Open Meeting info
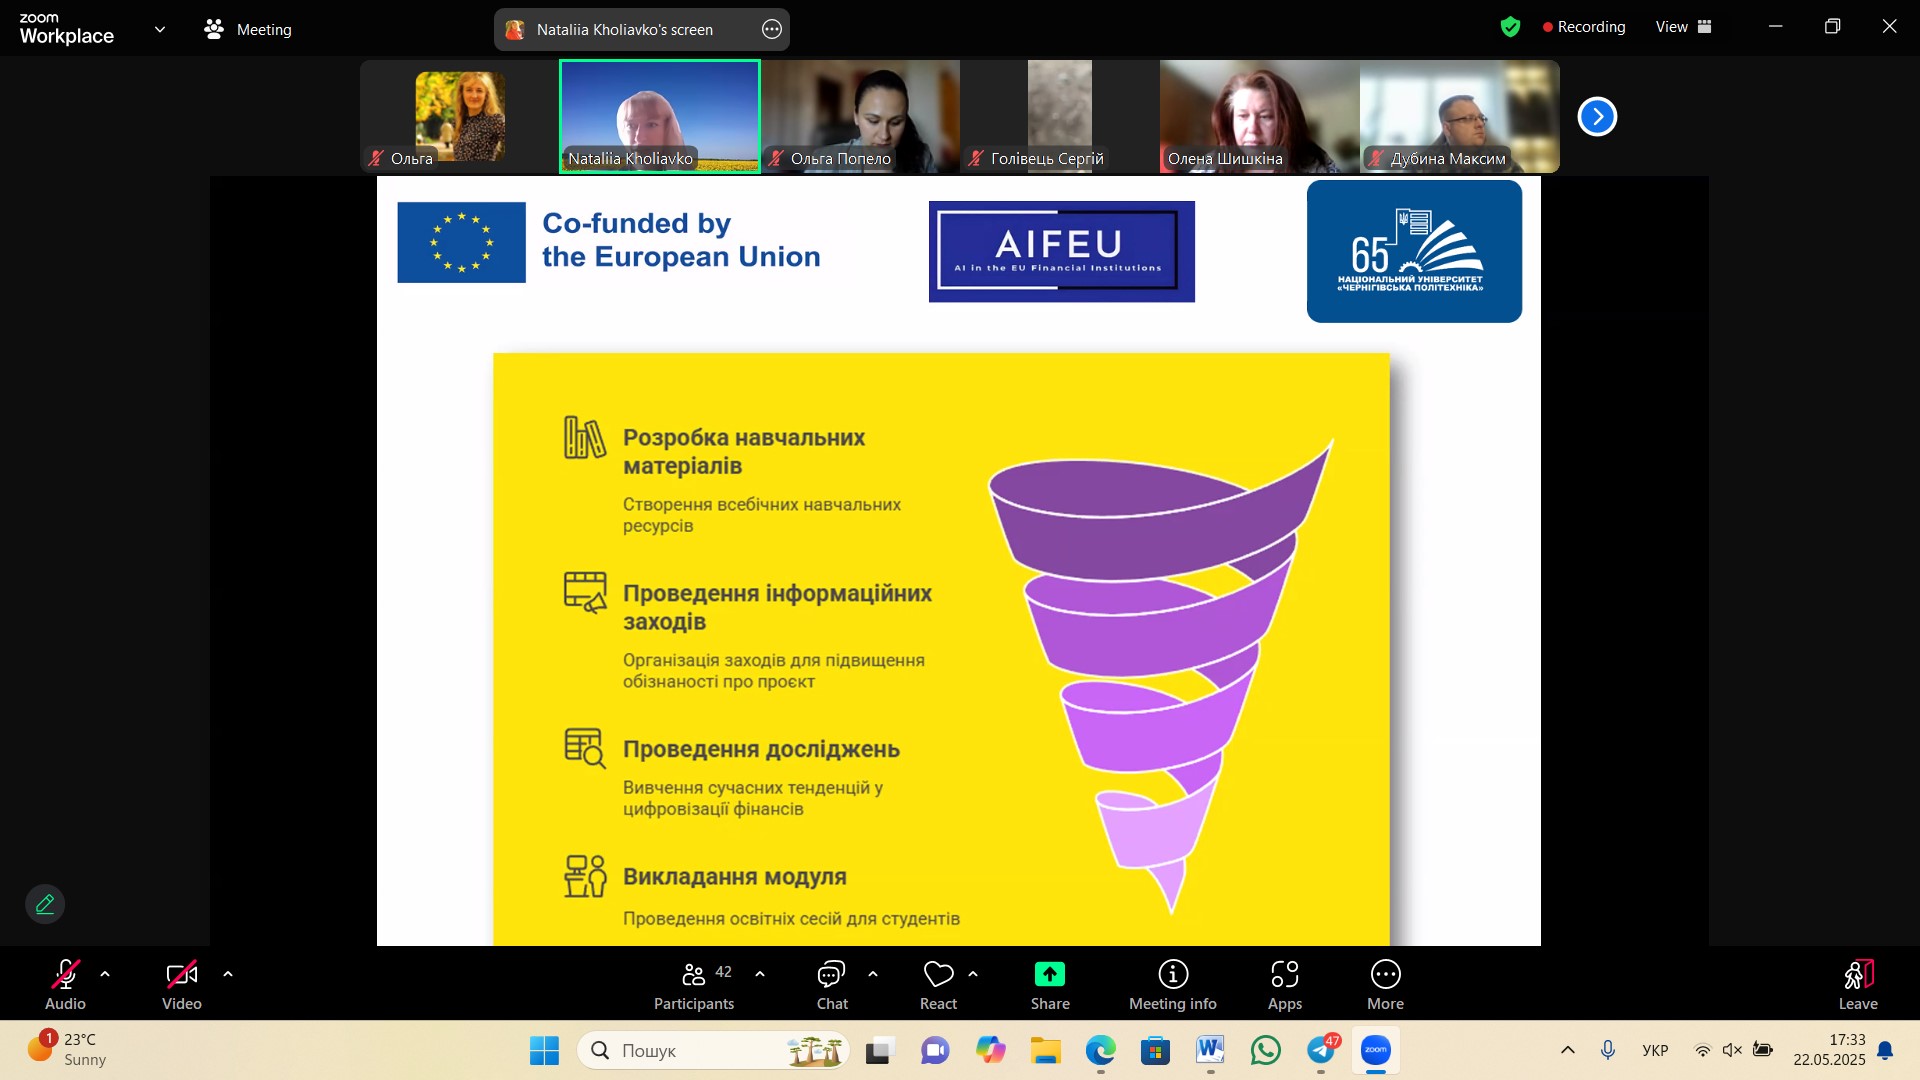Image resolution: width=1920 pixels, height=1080 pixels. coord(1172,985)
